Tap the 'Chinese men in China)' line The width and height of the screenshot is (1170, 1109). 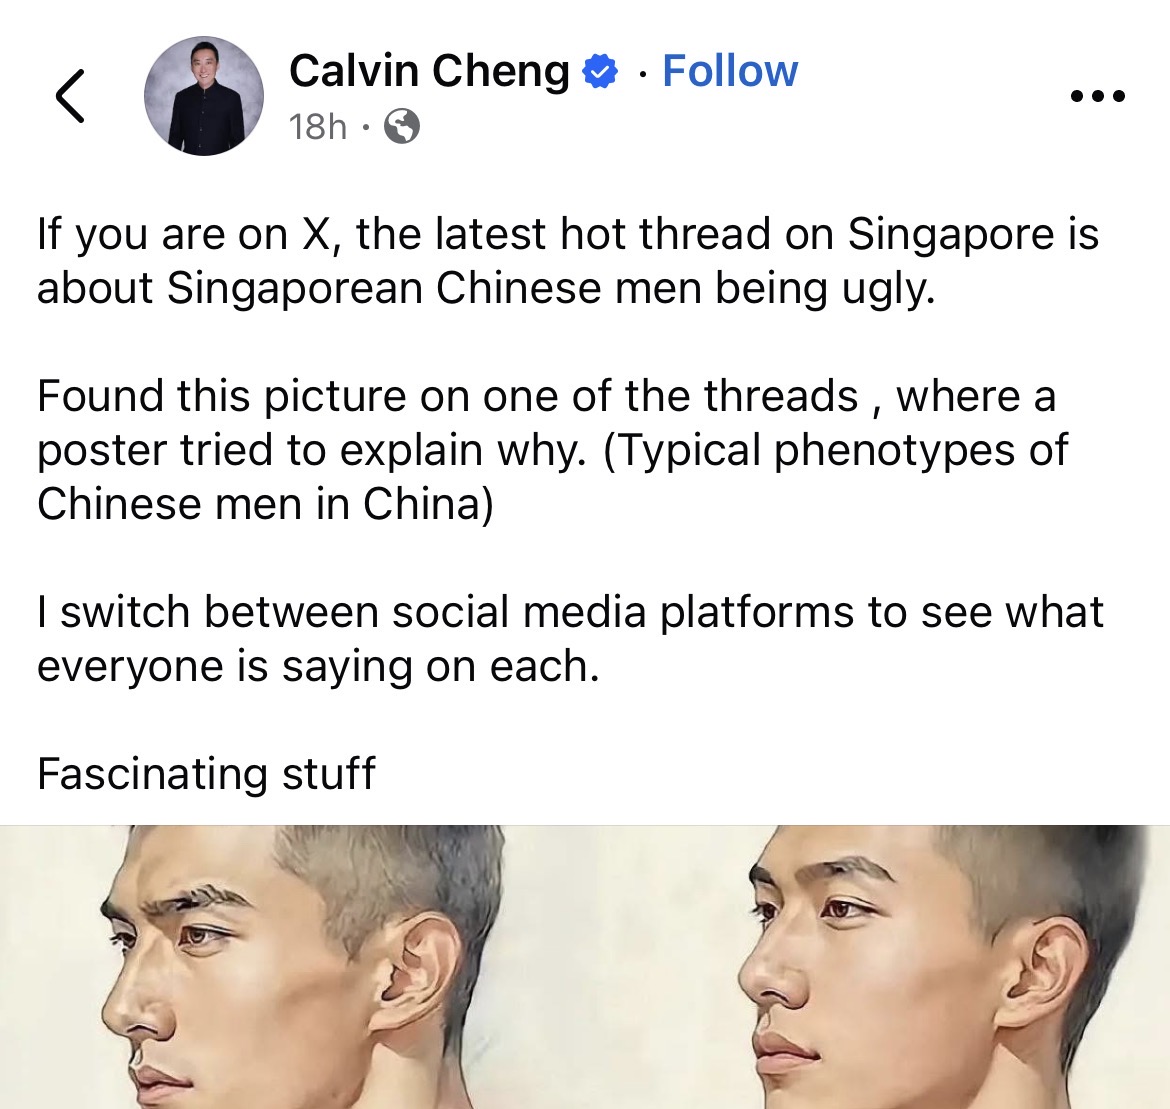(x=266, y=504)
